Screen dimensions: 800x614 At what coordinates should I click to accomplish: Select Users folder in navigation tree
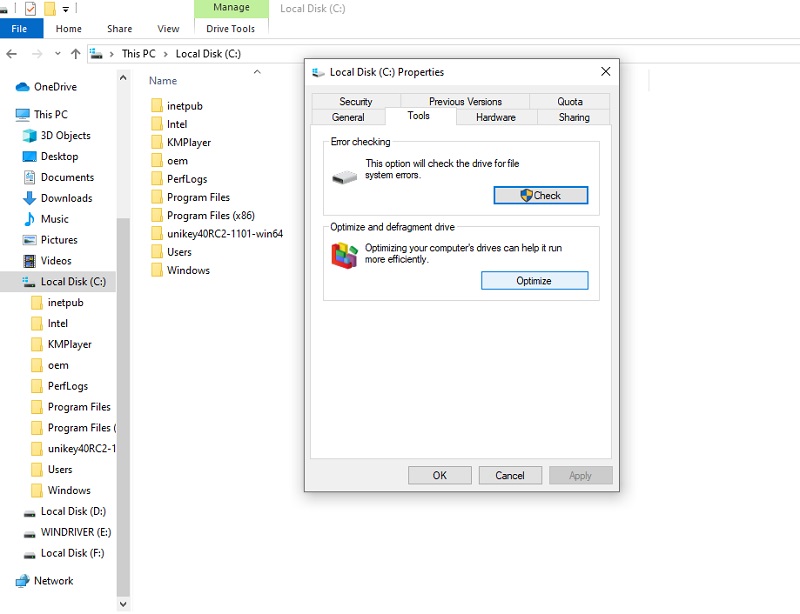point(58,470)
